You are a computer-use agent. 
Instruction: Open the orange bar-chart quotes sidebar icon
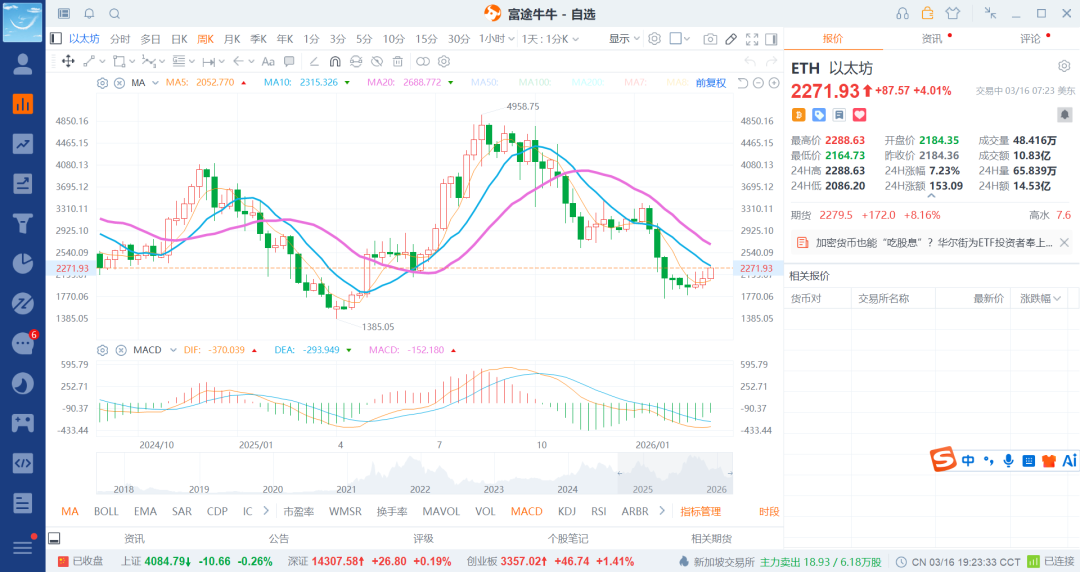(x=23, y=104)
